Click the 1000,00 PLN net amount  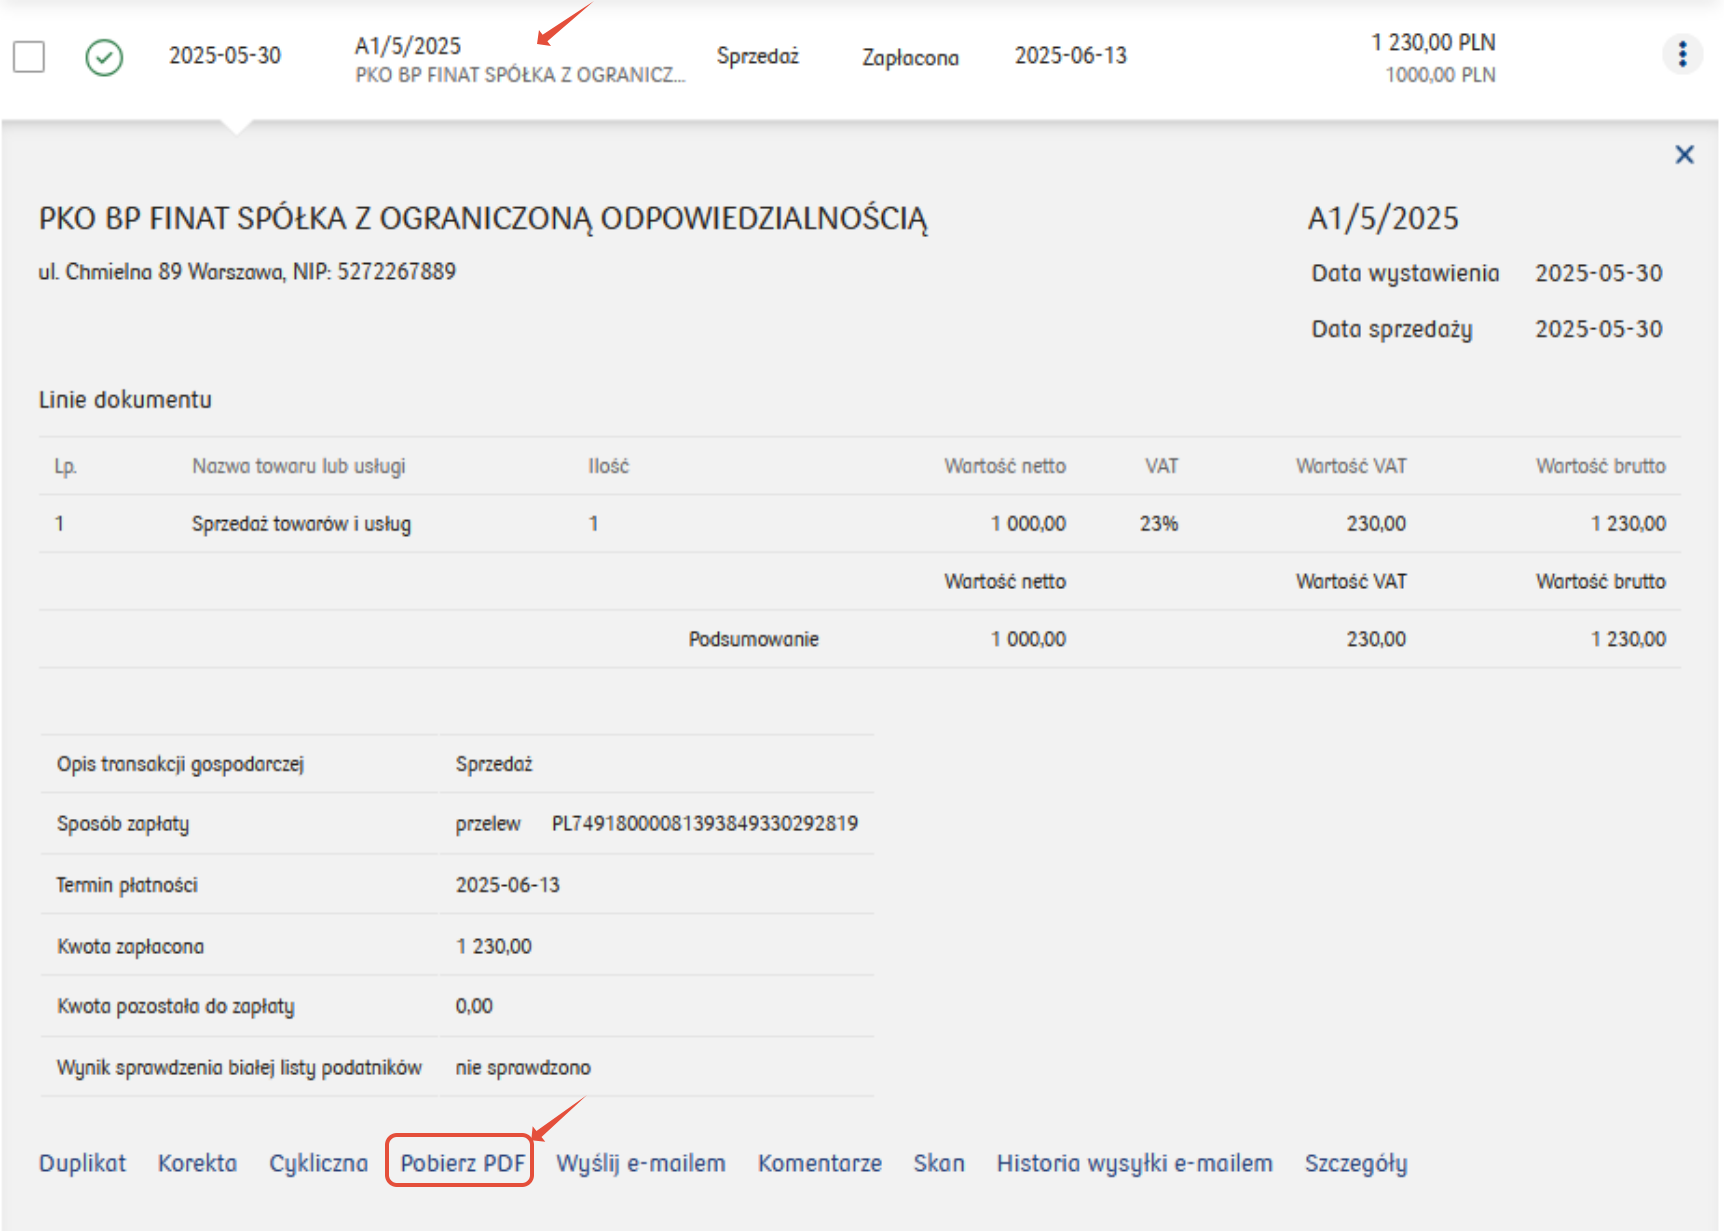1441,75
